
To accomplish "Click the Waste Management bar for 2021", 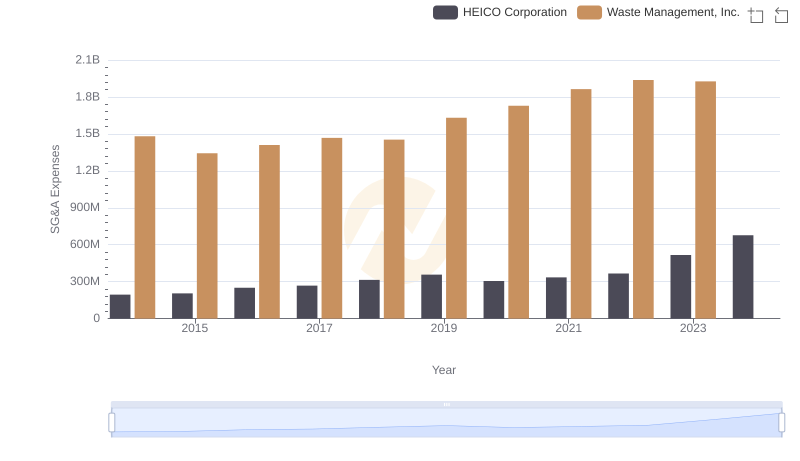I will coord(581,204).
